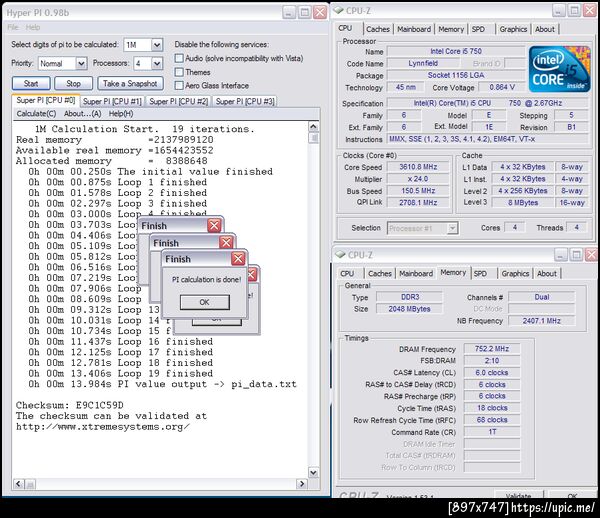Switch to Super PI [CPU #2] tab

[x=178, y=101]
